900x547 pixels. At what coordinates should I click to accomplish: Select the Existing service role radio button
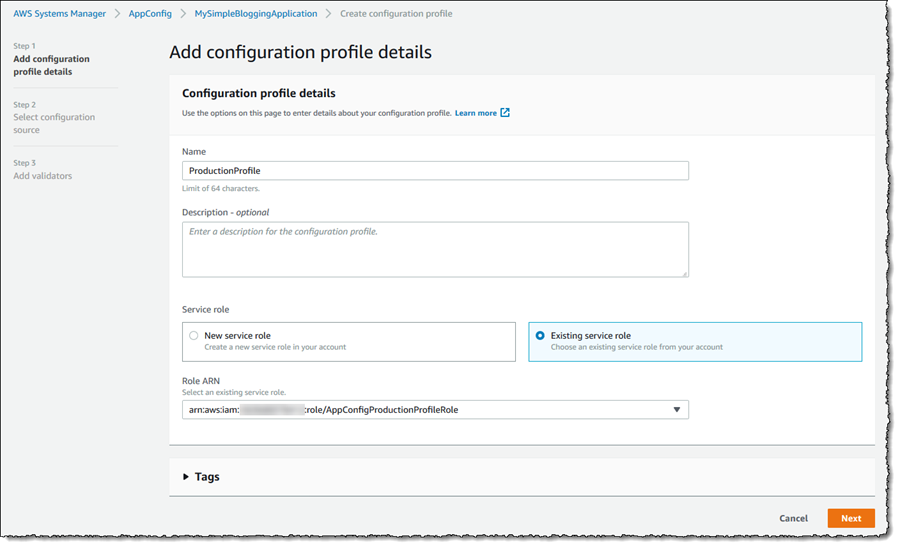540,336
